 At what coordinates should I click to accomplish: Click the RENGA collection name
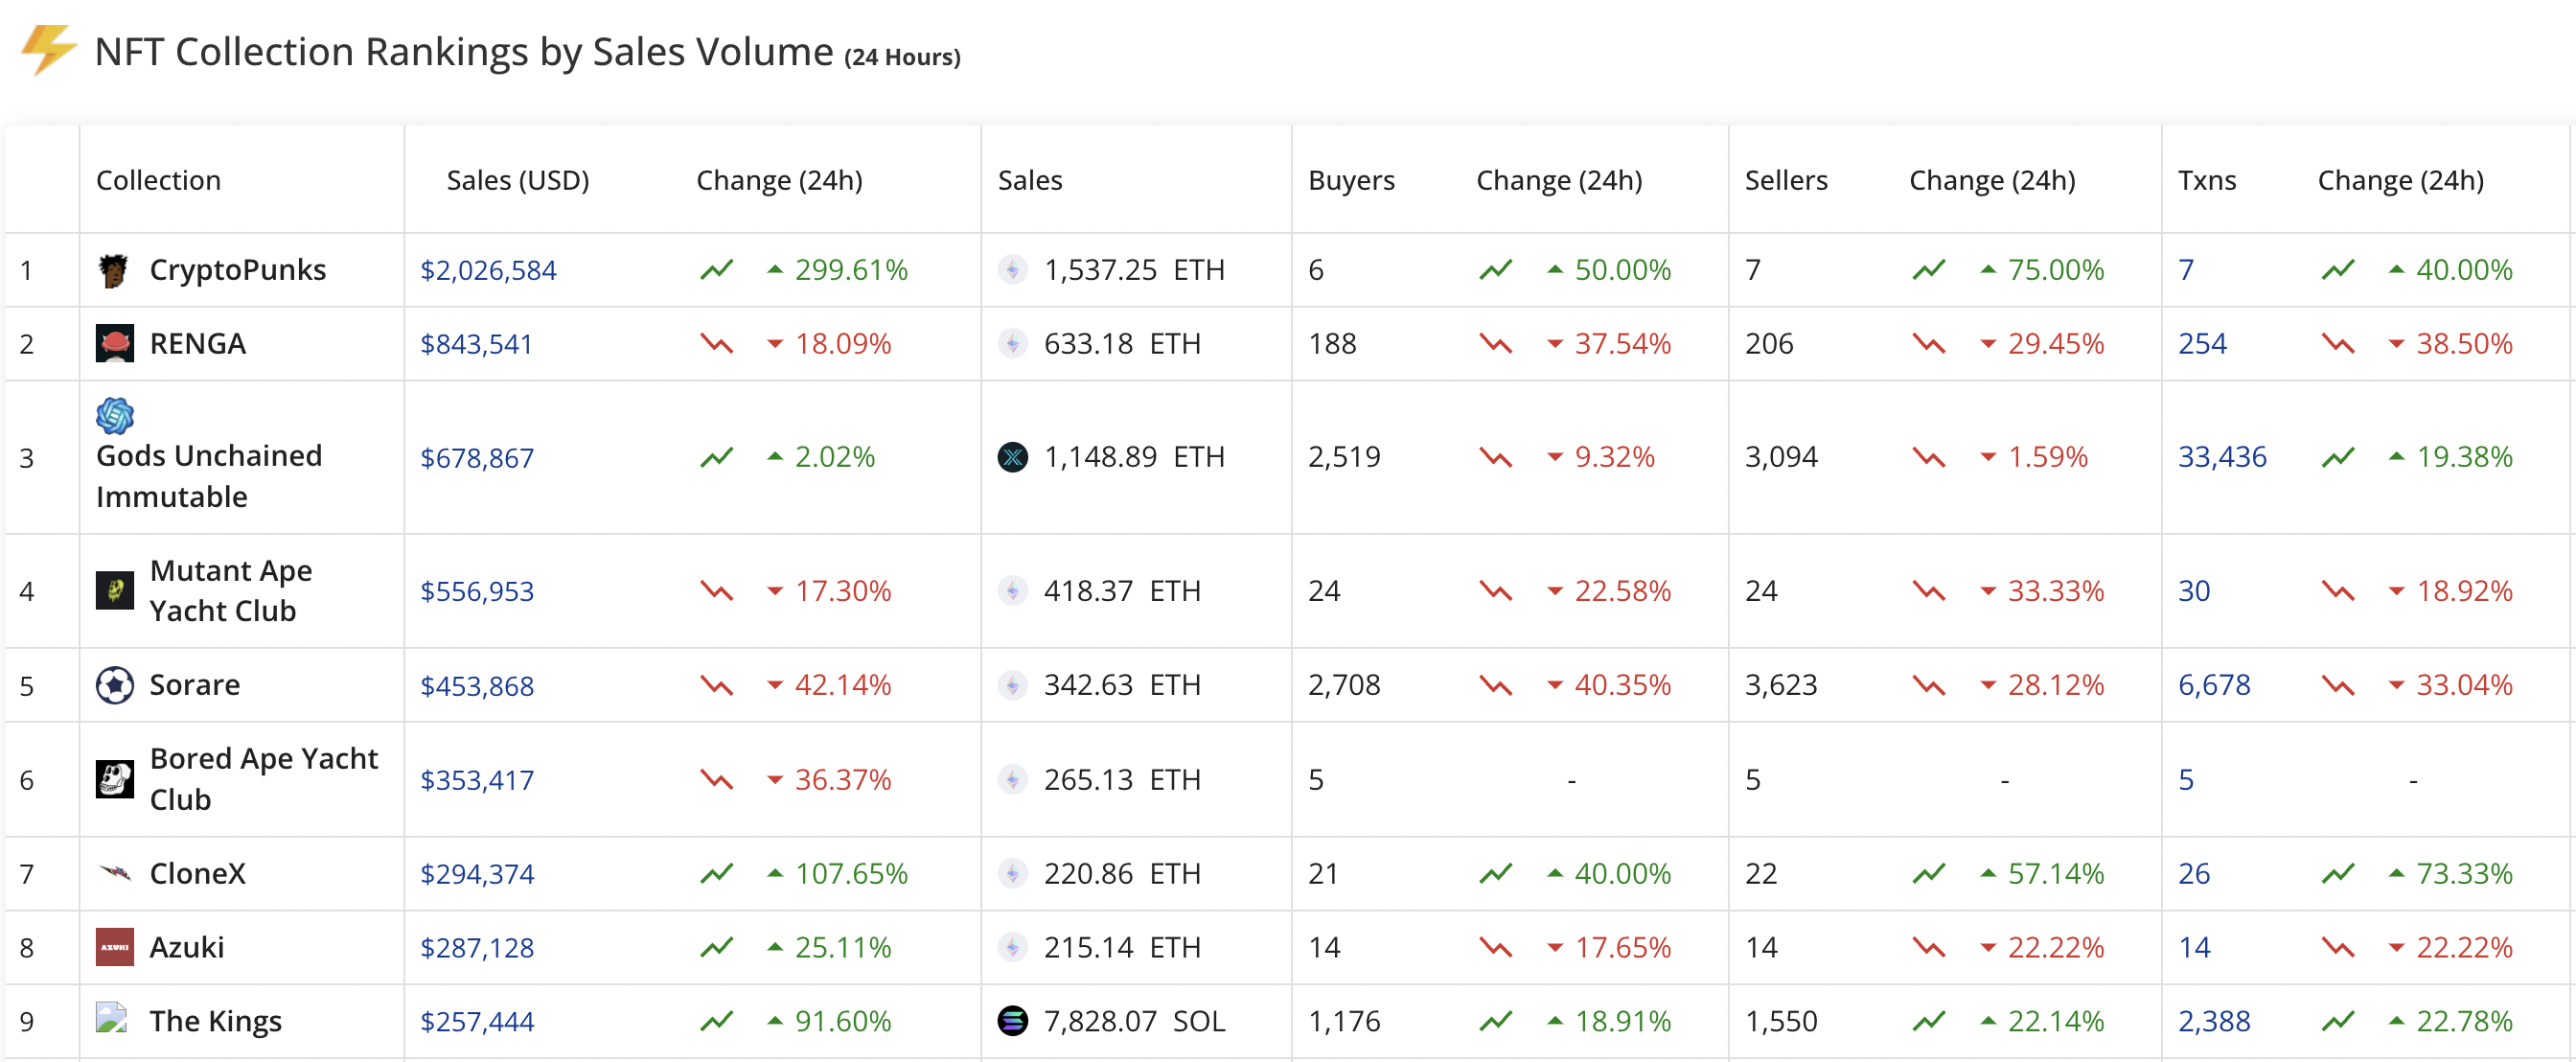click(197, 344)
